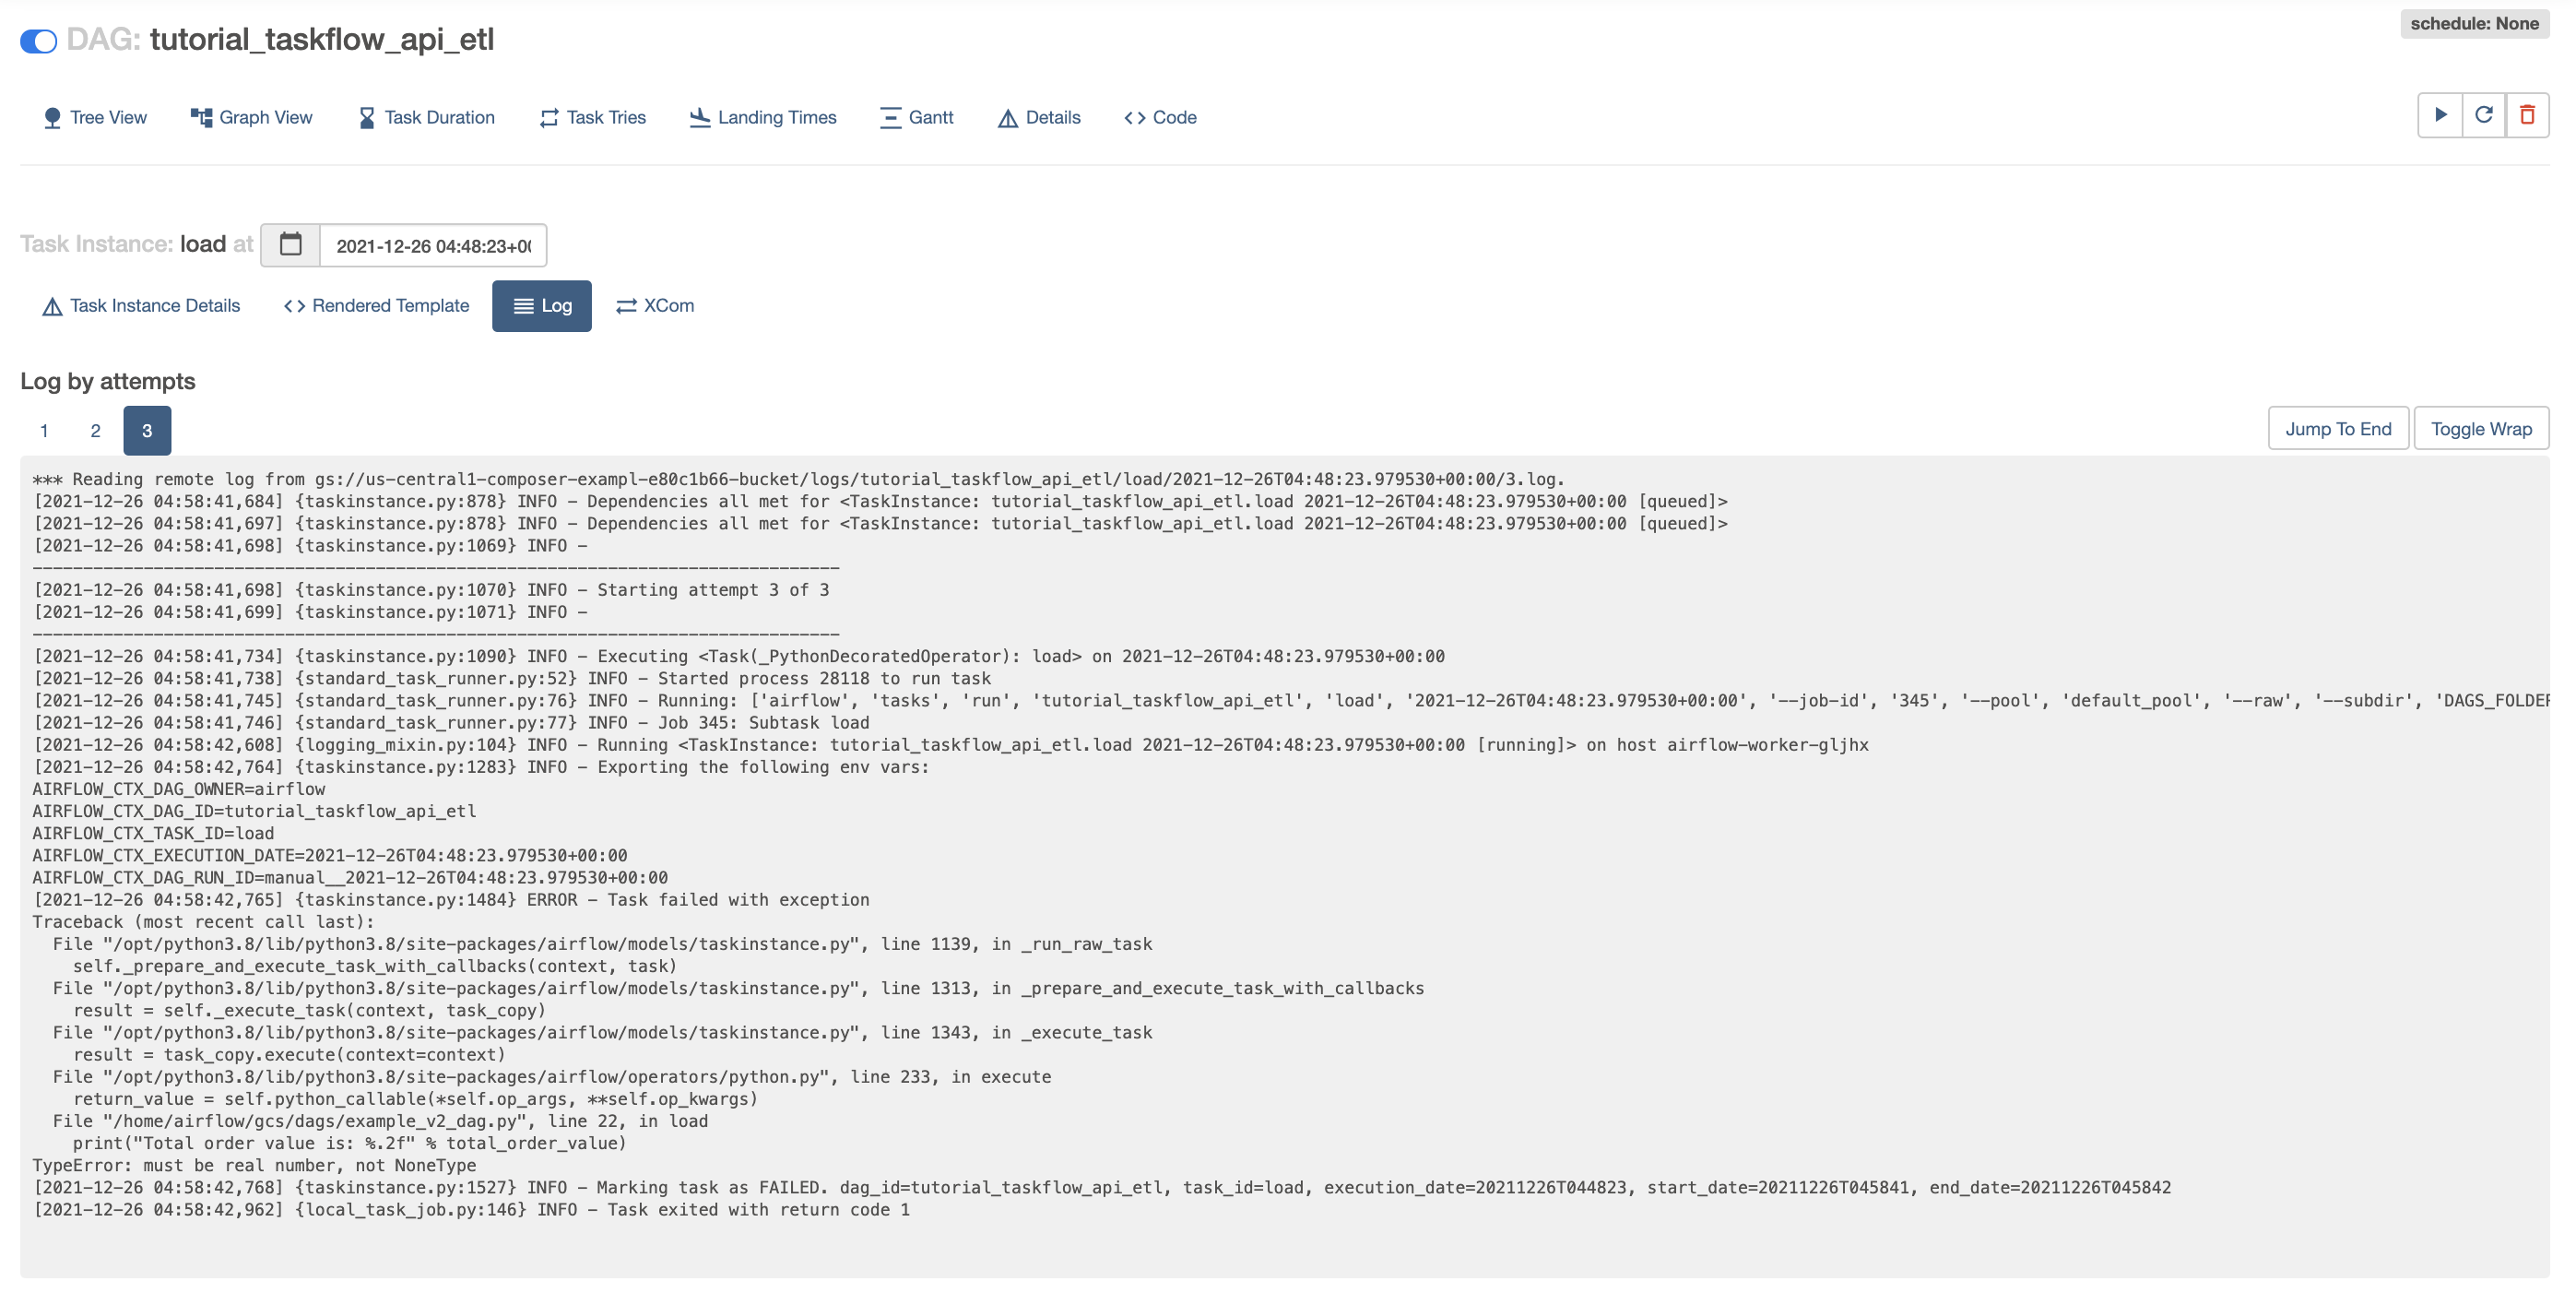View DAG source with the Code icon
2576x1293 pixels.
click(x=1134, y=117)
